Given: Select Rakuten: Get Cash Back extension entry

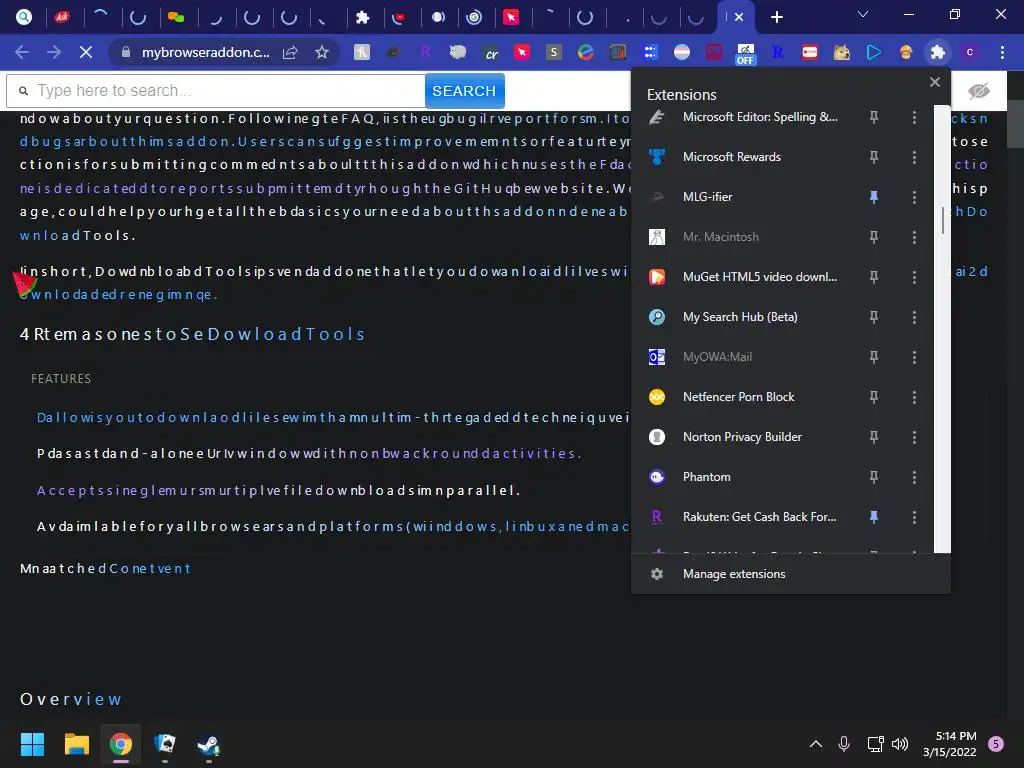Looking at the screenshot, I should click(x=760, y=517).
